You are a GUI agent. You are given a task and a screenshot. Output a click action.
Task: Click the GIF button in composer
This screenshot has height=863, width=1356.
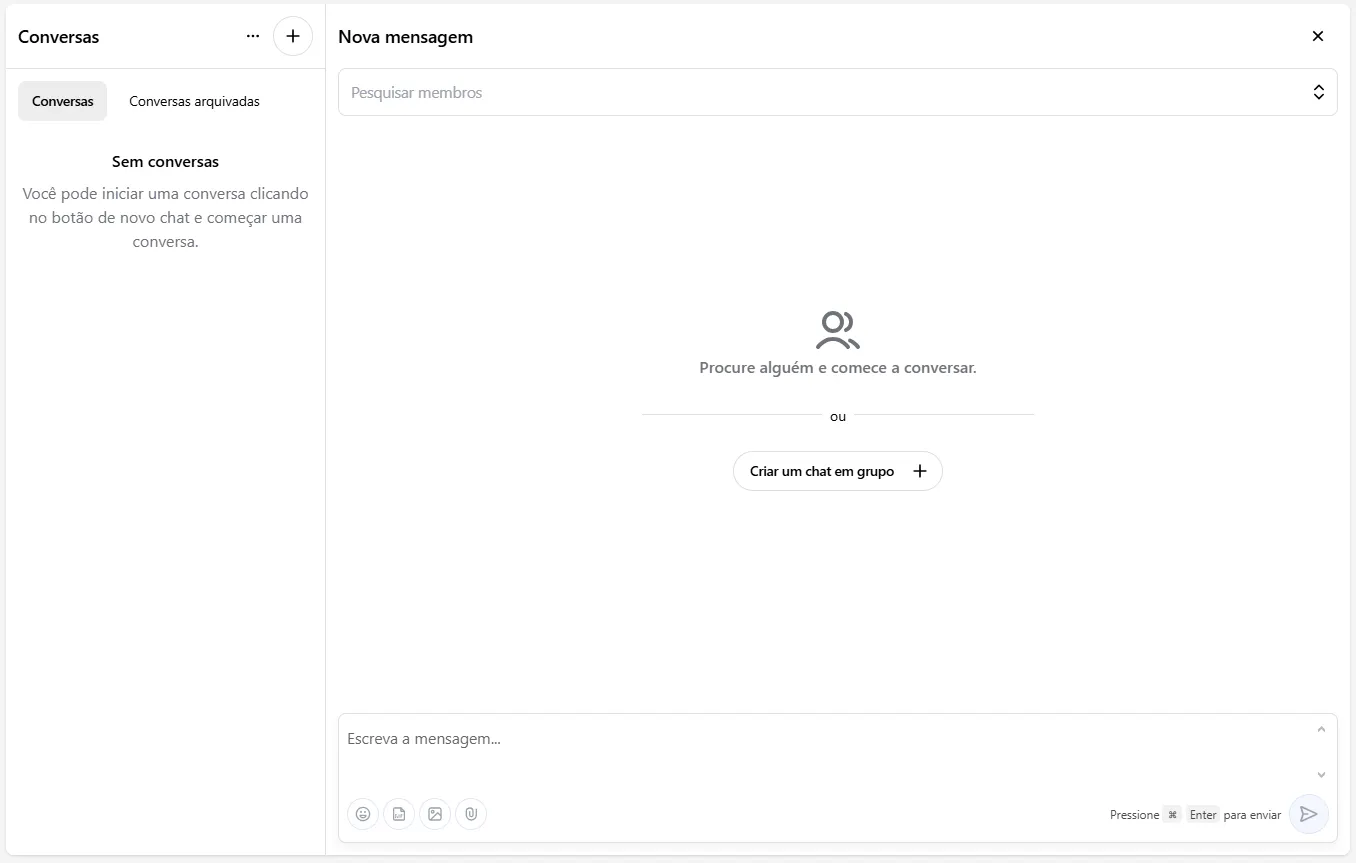tap(399, 814)
